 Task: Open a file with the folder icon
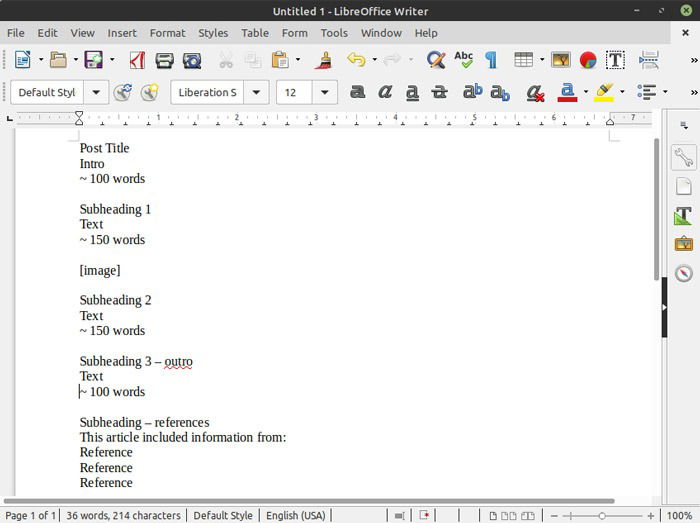pyautogui.click(x=58, y=60)
